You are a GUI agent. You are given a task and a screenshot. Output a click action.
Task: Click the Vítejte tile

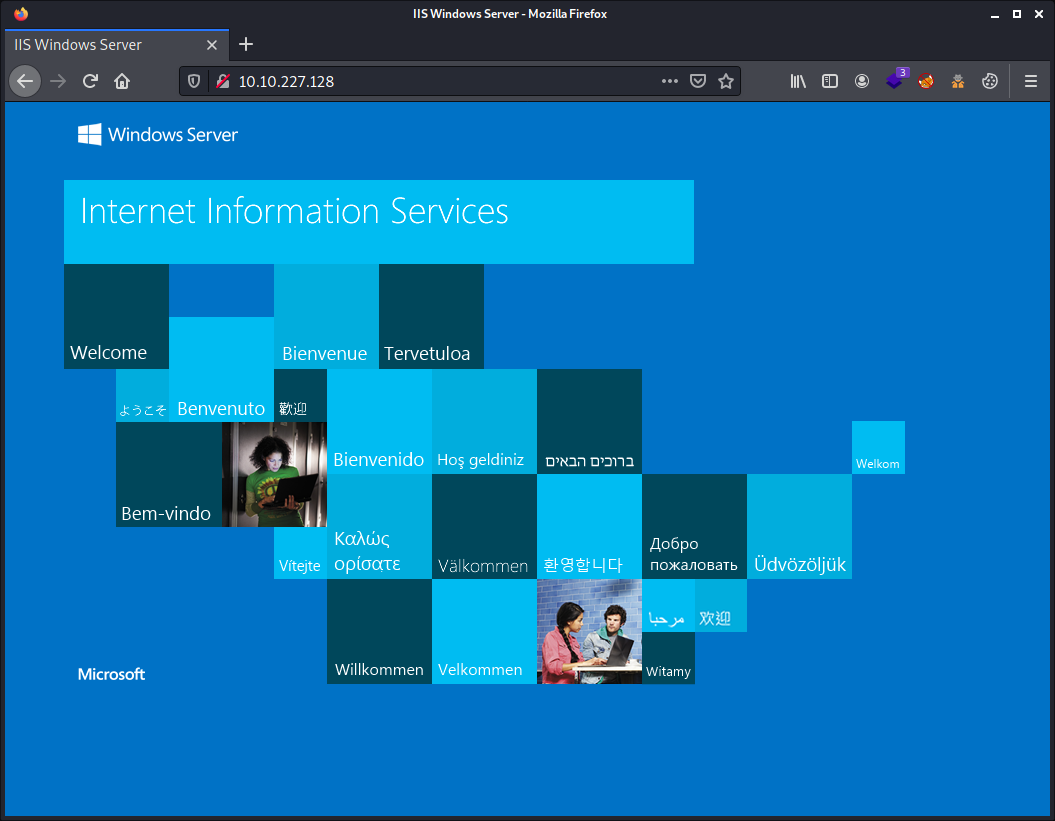[x=300, y=552]
